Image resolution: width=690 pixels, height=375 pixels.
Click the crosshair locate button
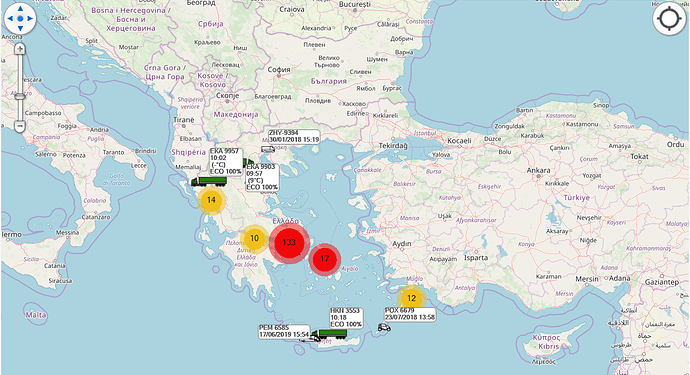(x=669, y=19)
